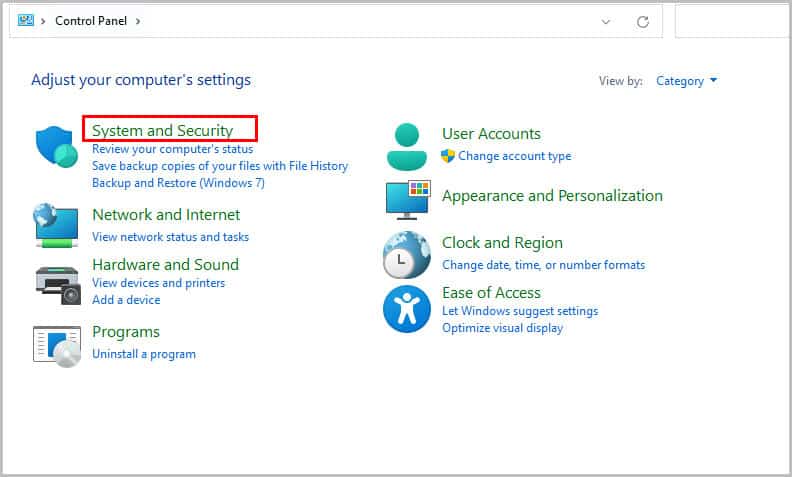Click the User Accounts person icon
792x477 pixels.
click(407, 147)
